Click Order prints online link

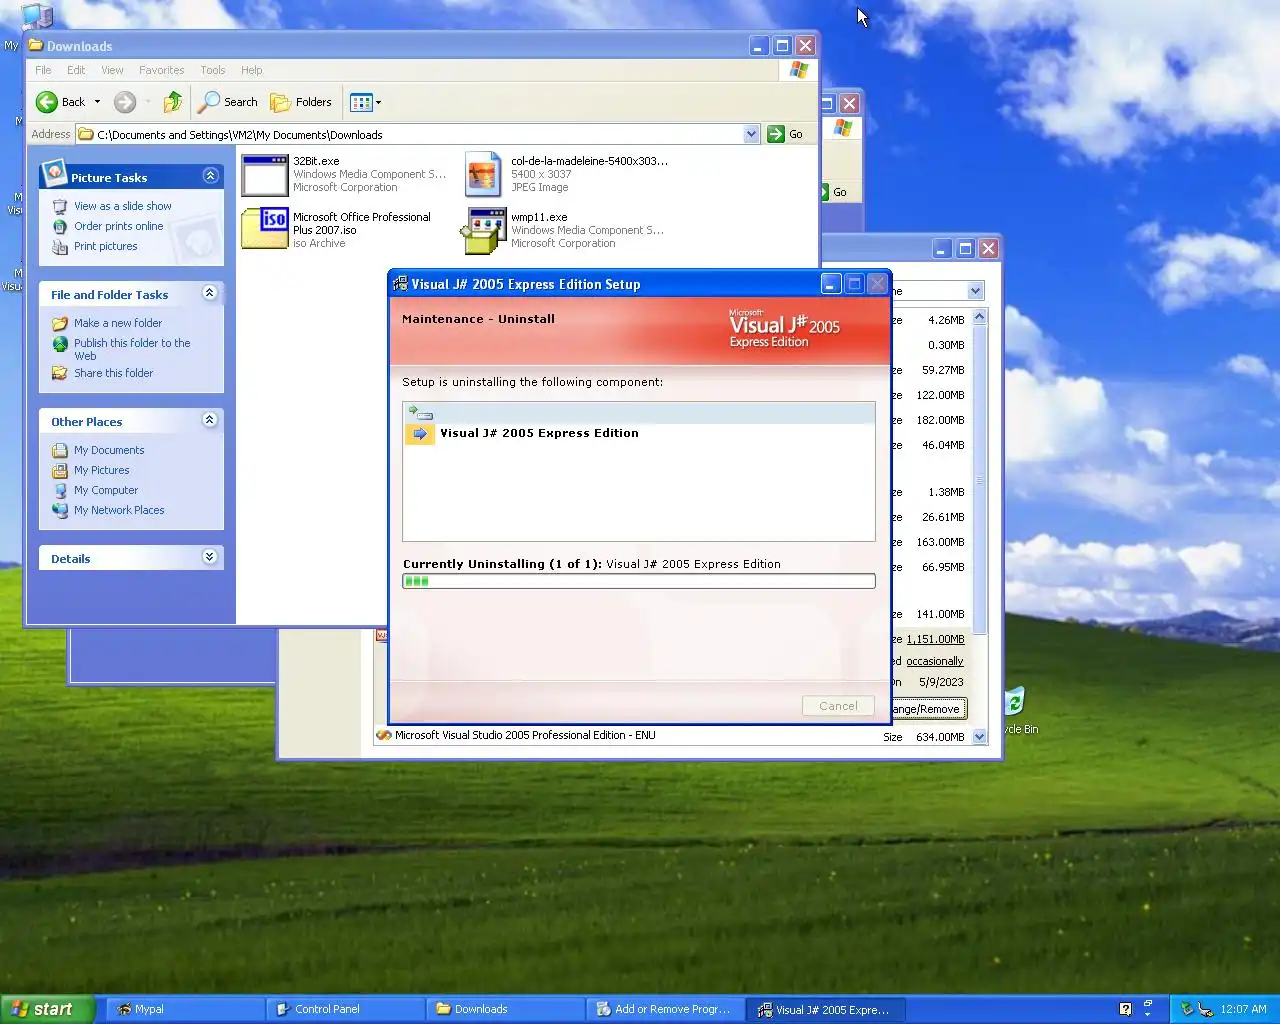click(118, 226)
